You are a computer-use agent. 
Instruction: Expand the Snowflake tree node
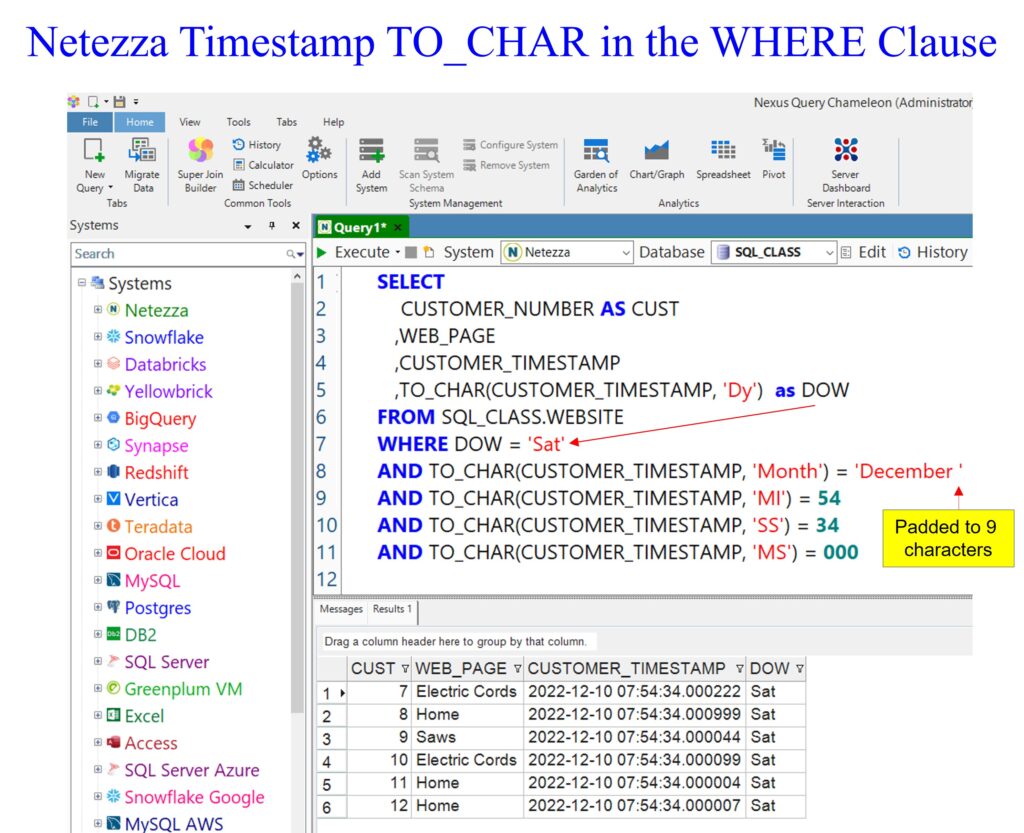coord(98,337)
